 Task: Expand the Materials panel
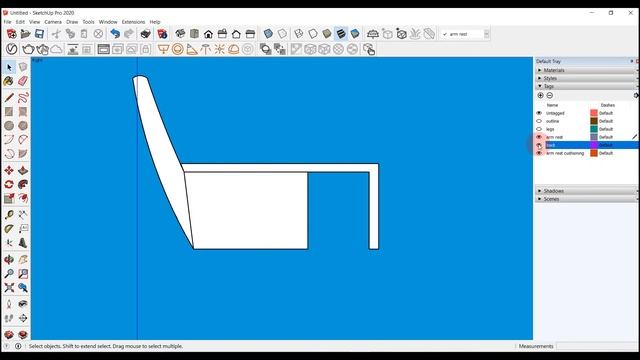(x=586, y=70)
